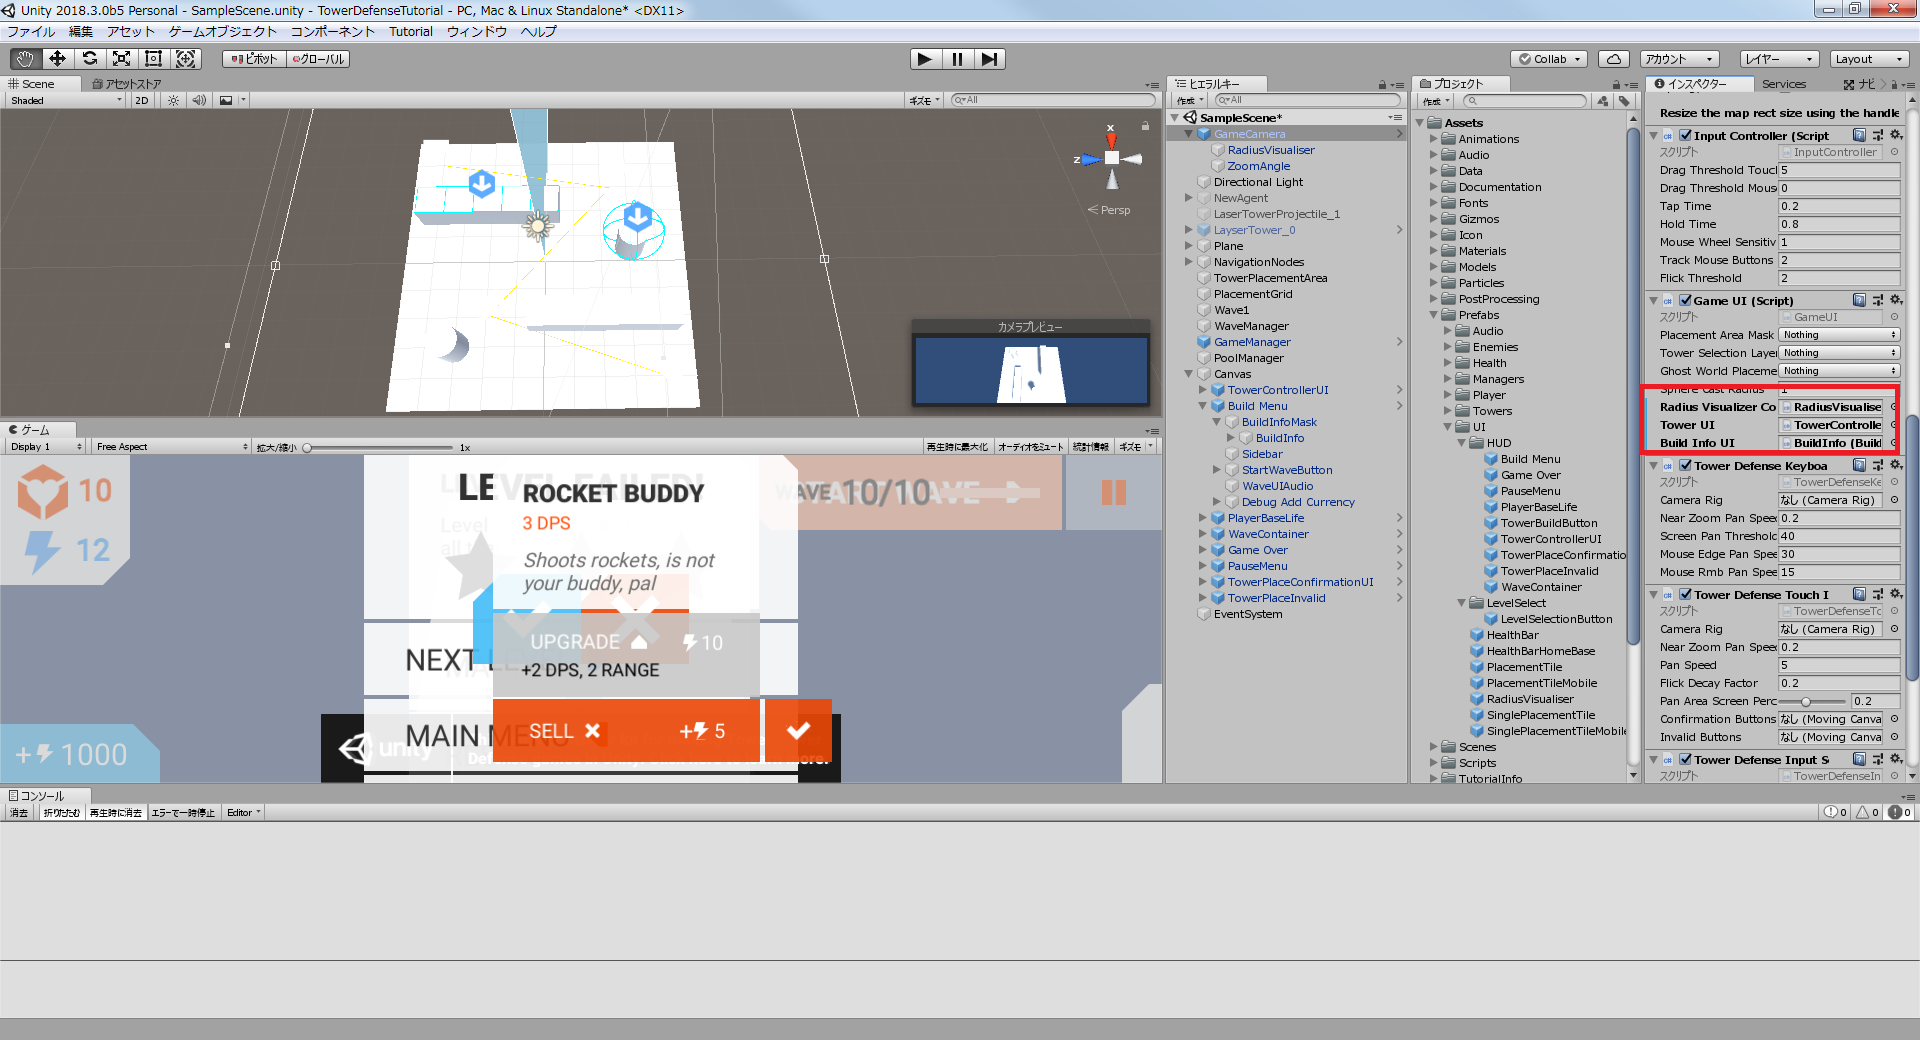Click the Step frame button
This screenshot has width=1920, height=1040.
(989, 59)
